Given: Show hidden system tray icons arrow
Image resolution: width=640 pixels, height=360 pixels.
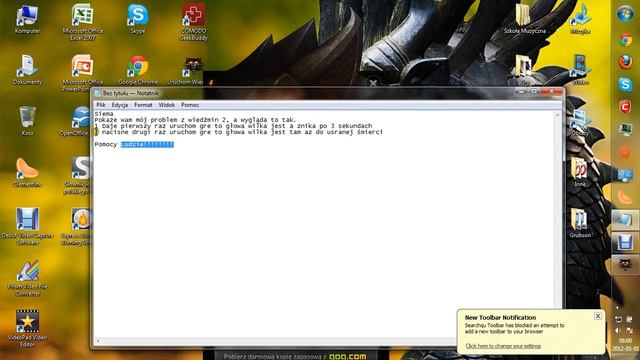Looking at the screenshot, I should 617,308.
